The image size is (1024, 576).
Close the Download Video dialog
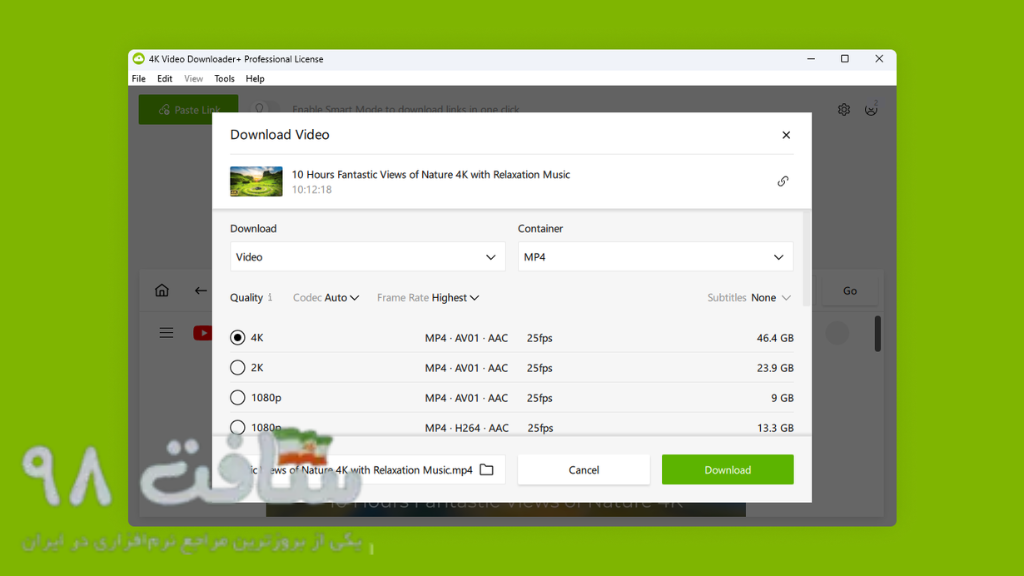[786, 135]
